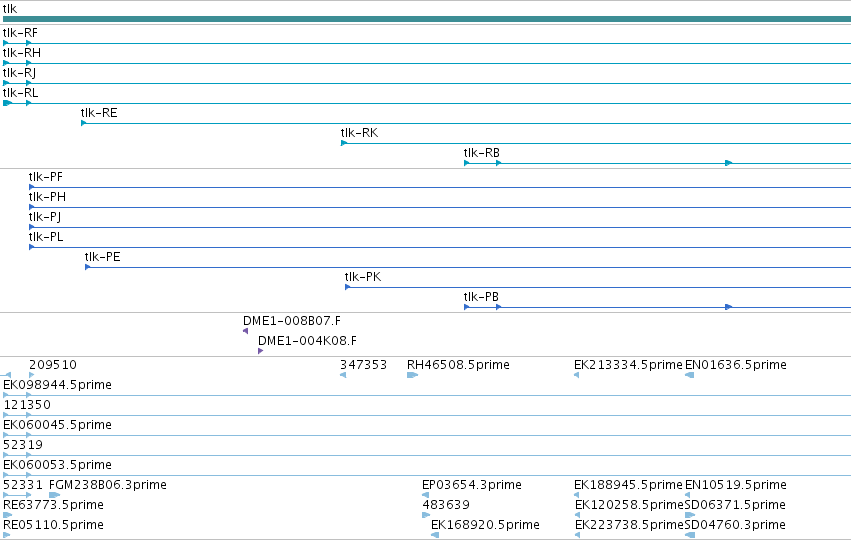Click the 121350 feature label

pyautogui.click(x=27, y=405)
